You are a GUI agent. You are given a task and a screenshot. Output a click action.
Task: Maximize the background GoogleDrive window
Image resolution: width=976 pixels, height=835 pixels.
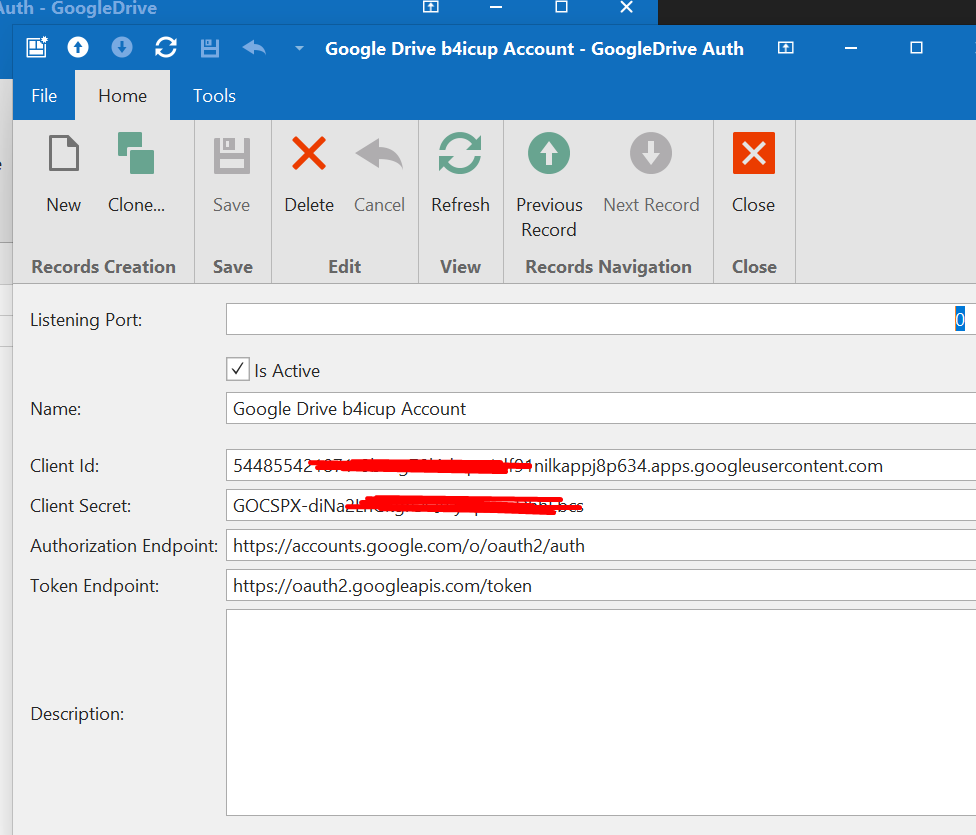pos(561,7)
